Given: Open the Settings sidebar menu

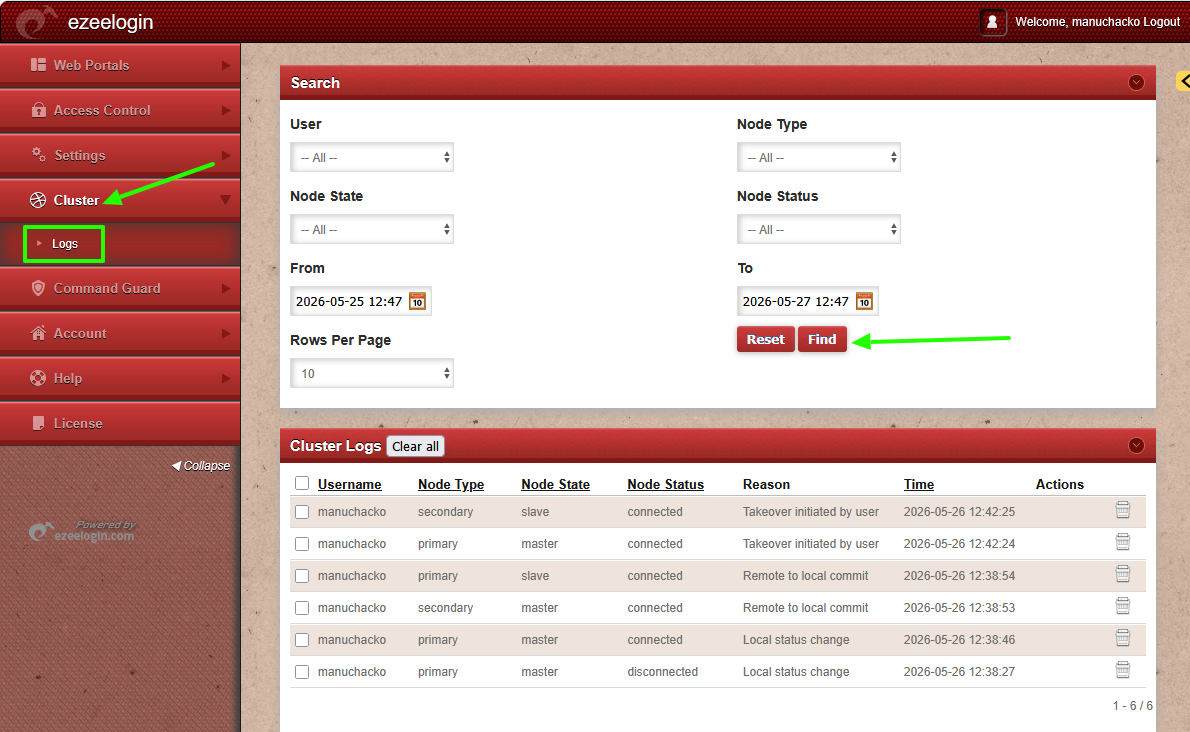Looking at the screenshot, I should coord(120,155).
